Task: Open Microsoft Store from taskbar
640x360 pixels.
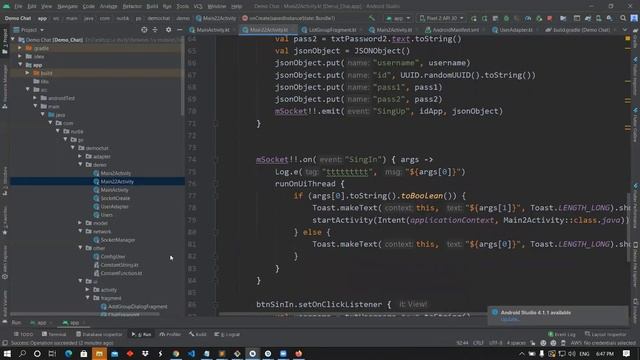Action: point(84,353)
